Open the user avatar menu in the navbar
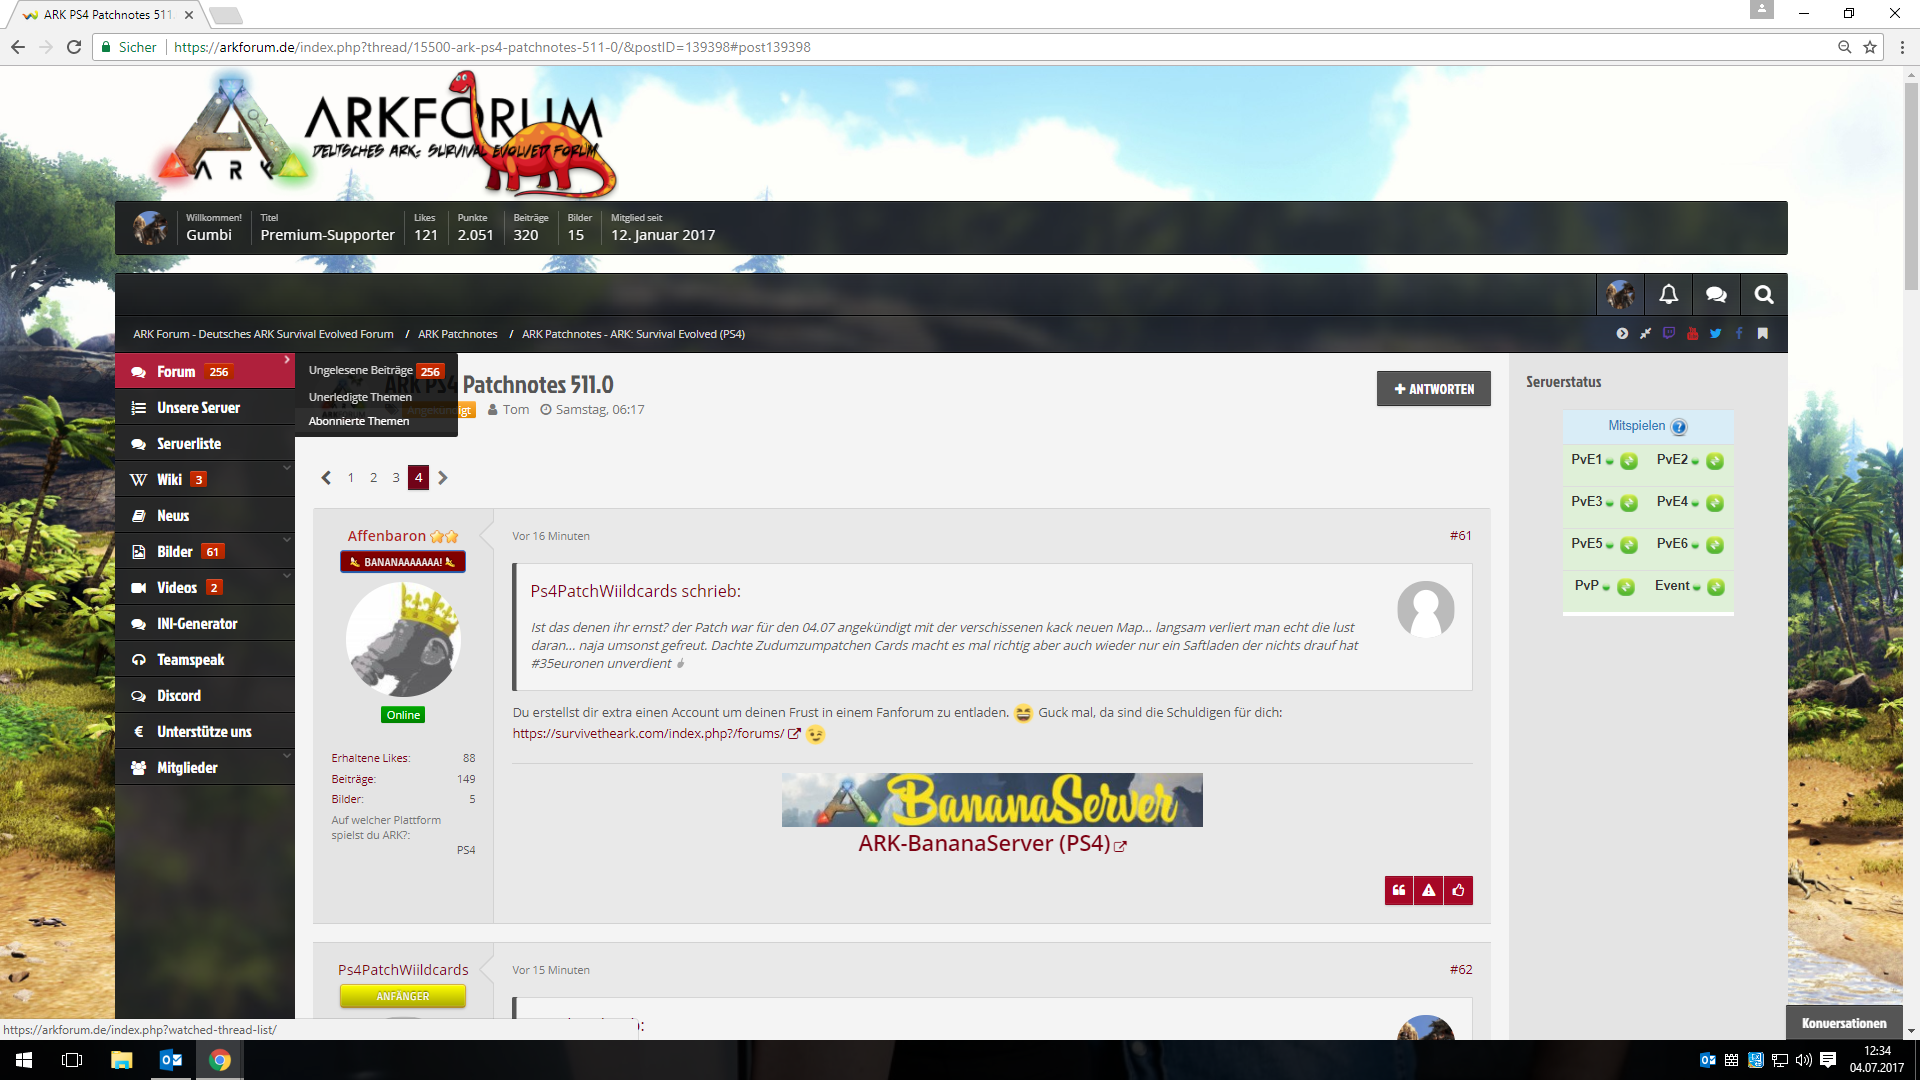 tap(1620, 294)
